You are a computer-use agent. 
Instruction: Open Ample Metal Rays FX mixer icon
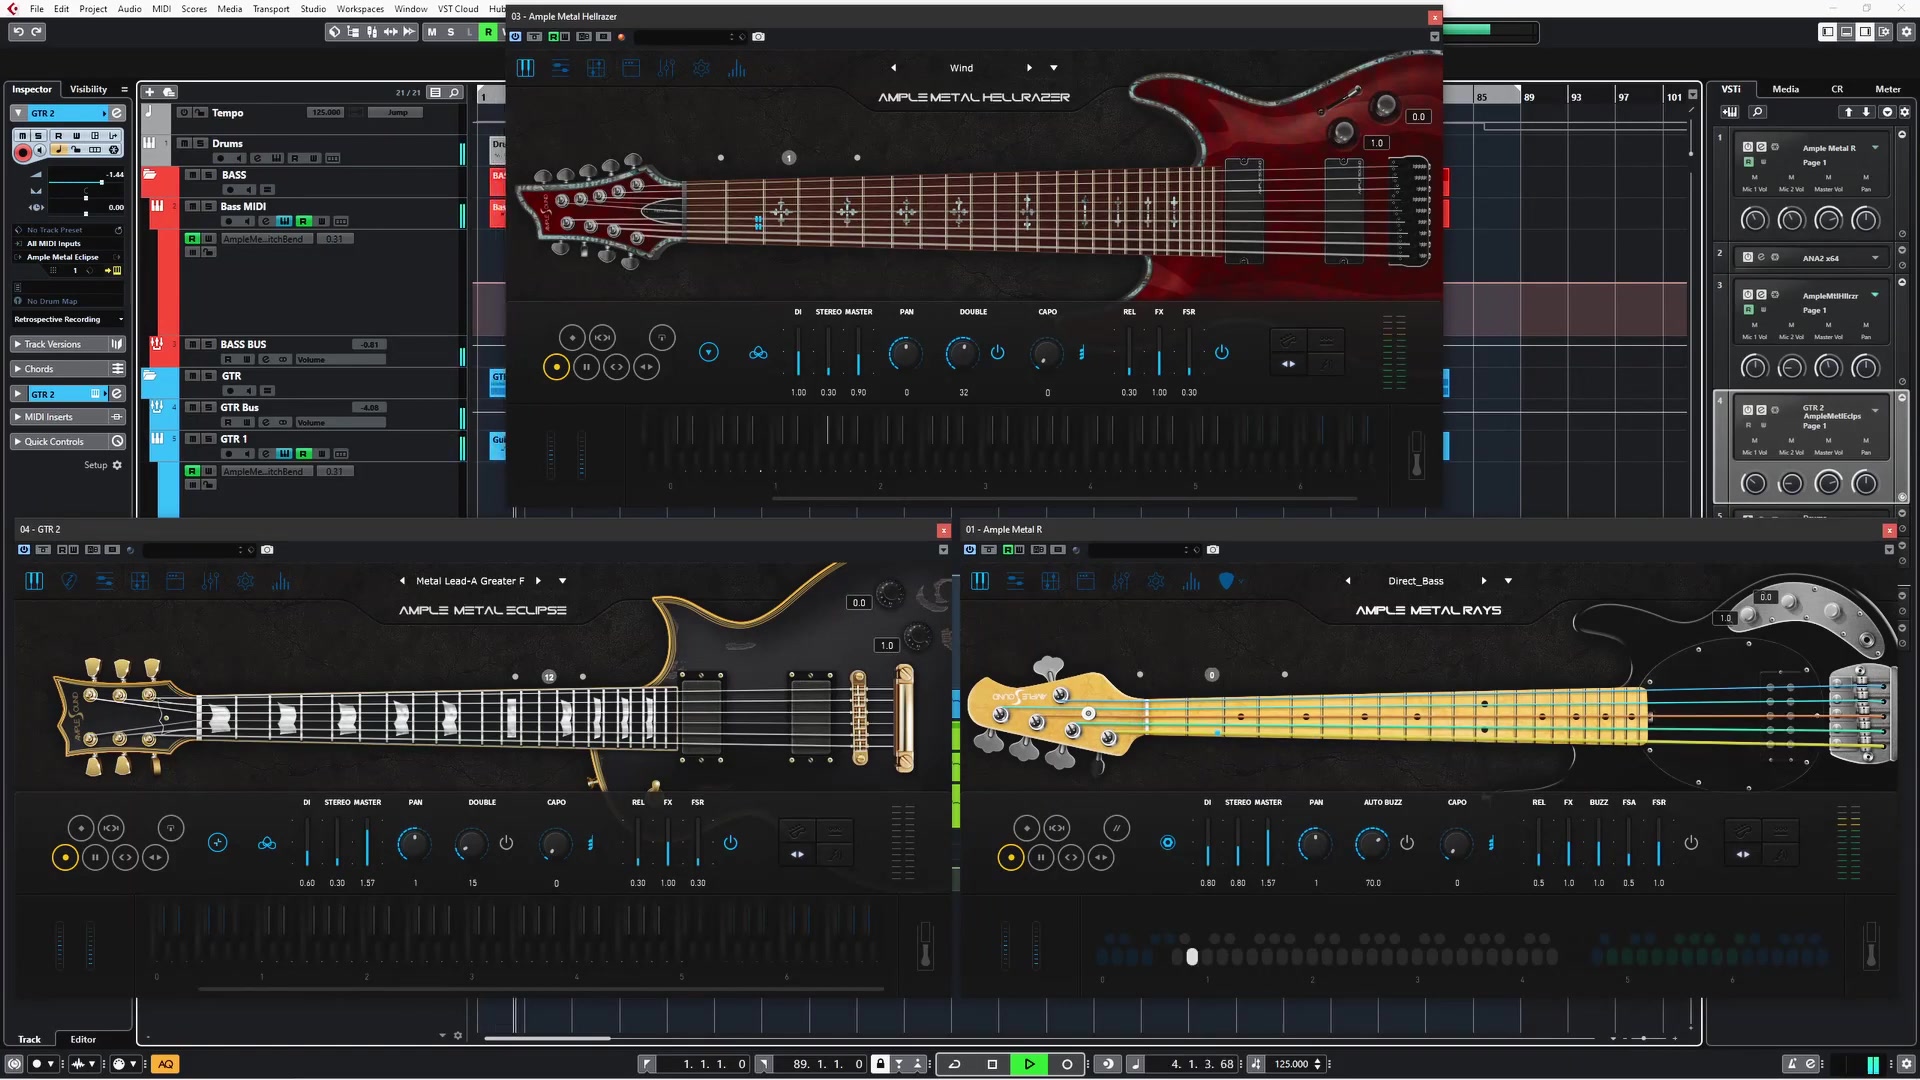[x=1121, y=581]
